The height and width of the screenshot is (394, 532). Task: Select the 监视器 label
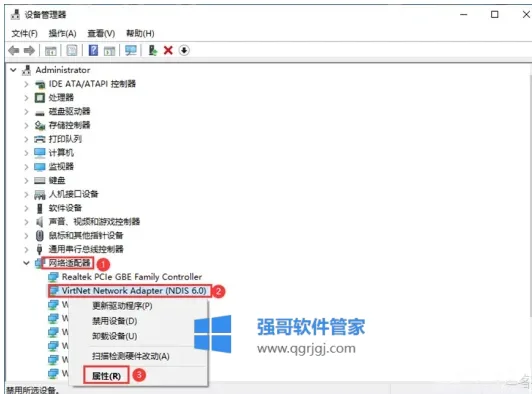coord(61,167)
